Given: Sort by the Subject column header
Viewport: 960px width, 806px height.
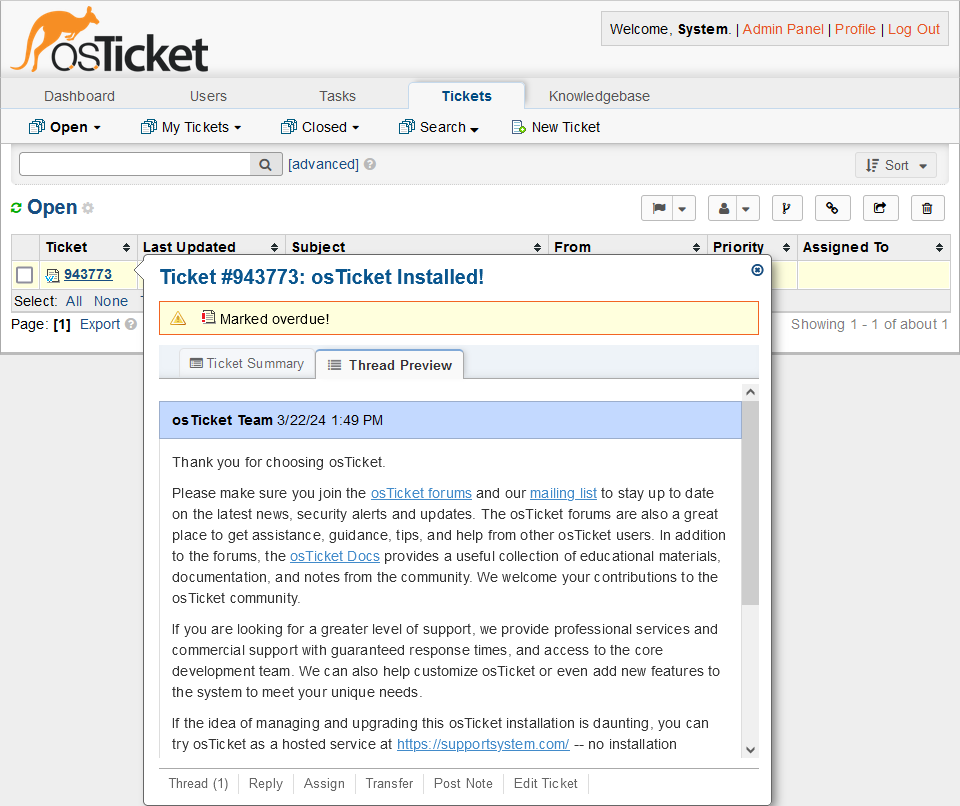Looking at the screenshot, I should (x=416, y=247).
